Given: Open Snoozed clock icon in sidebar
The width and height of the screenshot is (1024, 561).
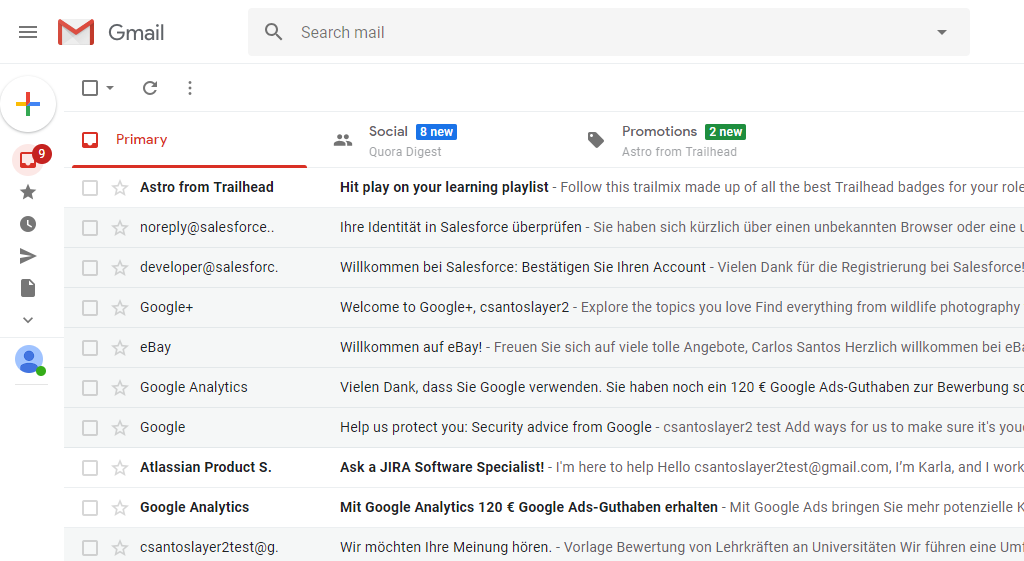Looking at the screenshot, I should click(28, 224).
